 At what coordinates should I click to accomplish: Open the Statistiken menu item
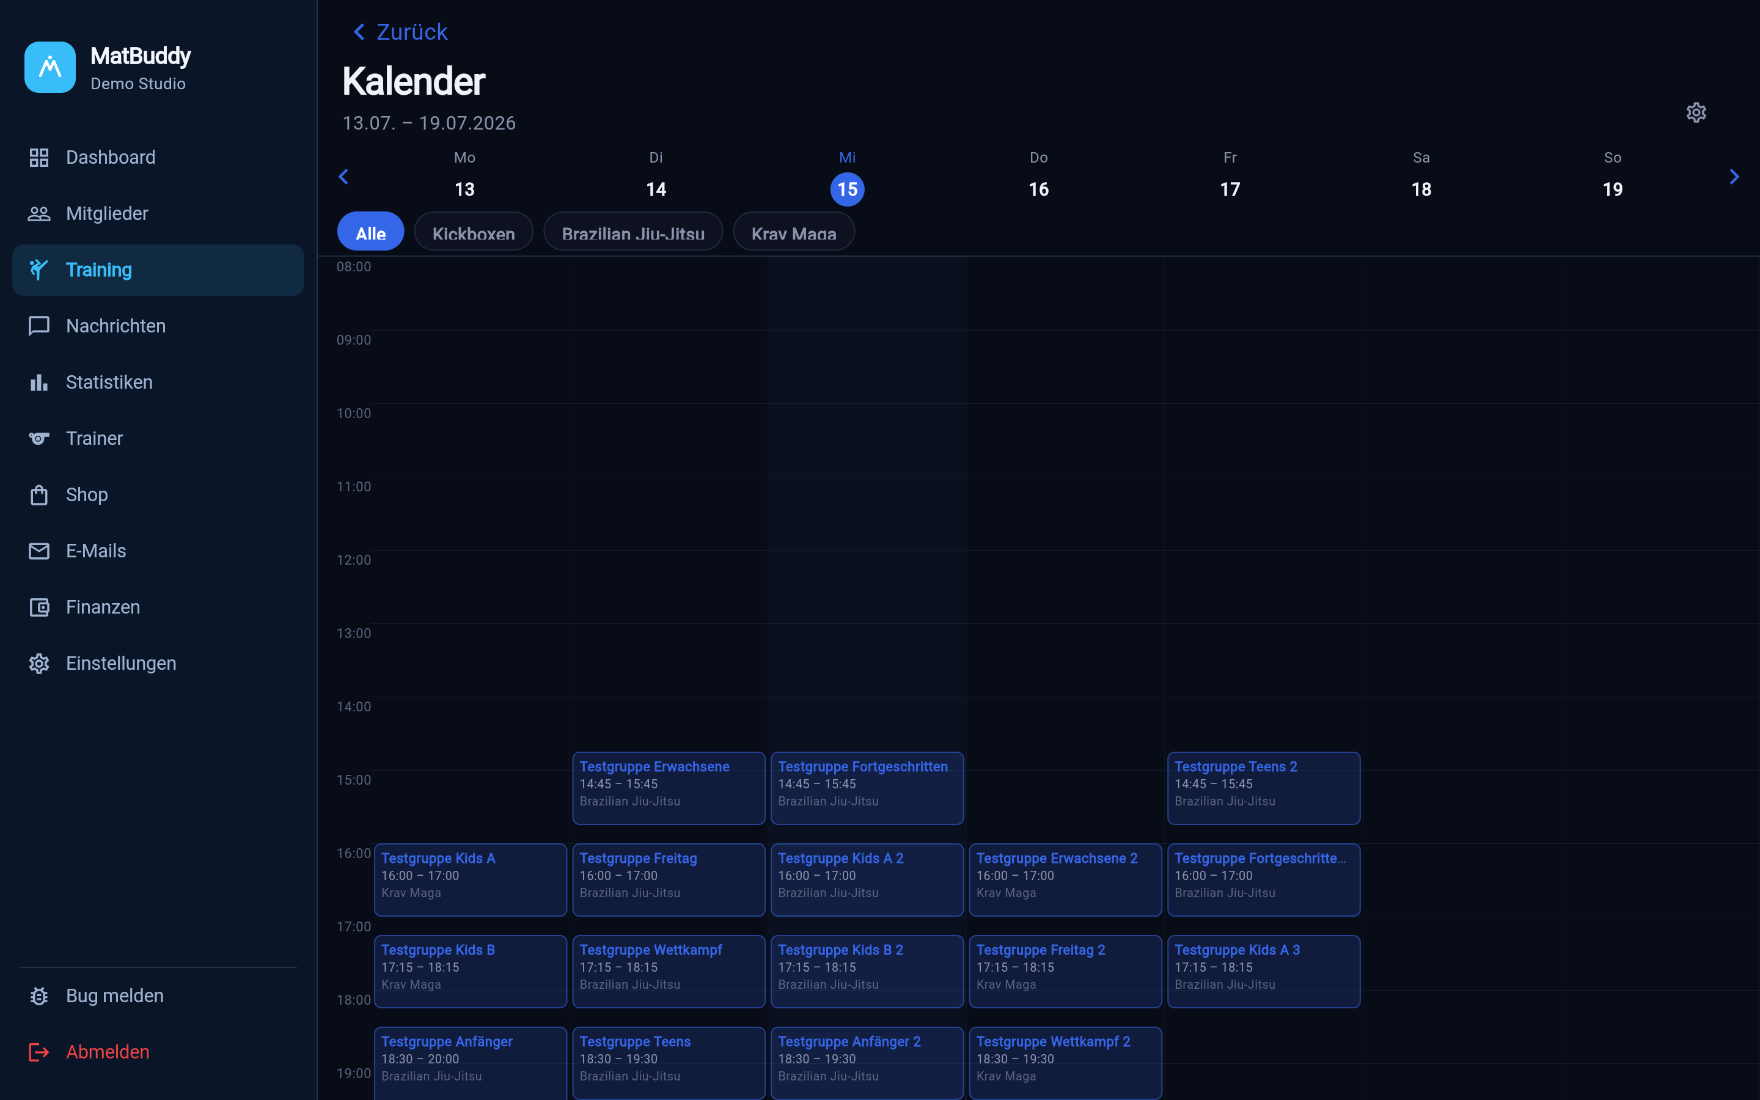click(x=158, y=382)
